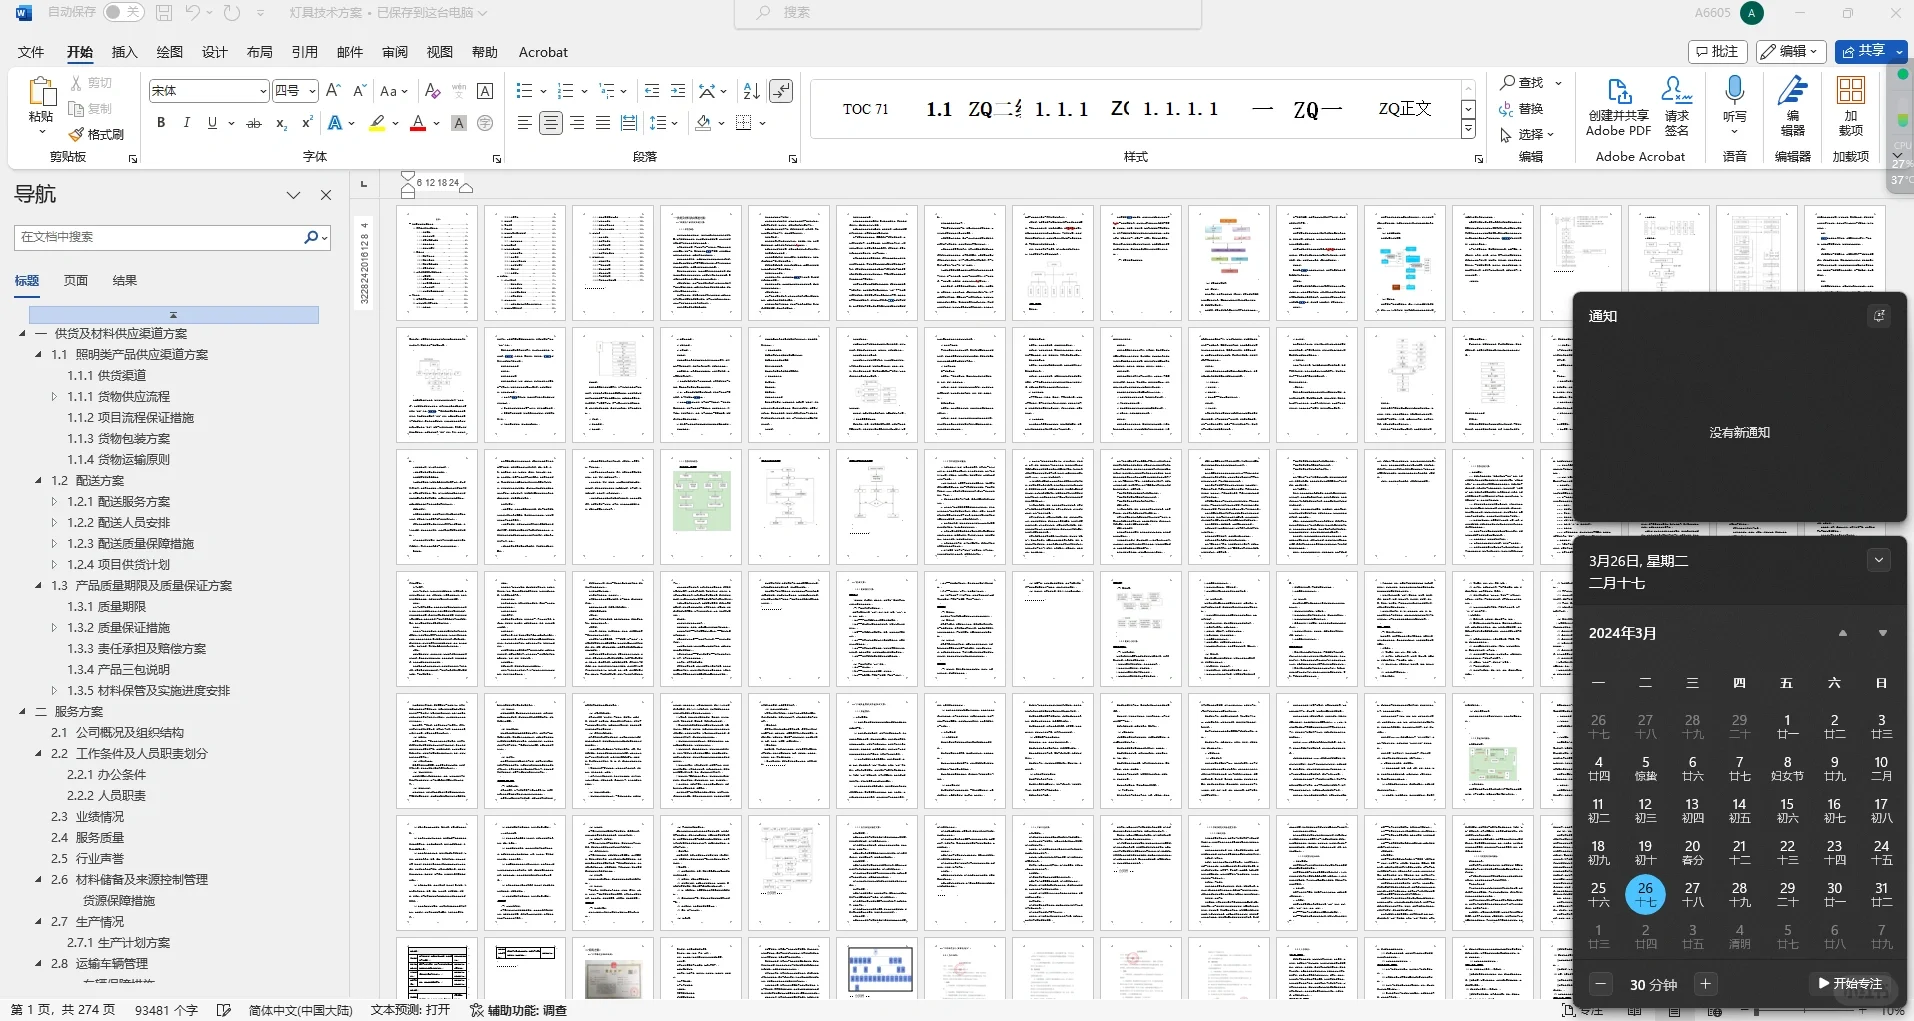The height and width of the screenshot is (1021, 1914).
Task: Click the Save icon in title bar
Action: 164,13
